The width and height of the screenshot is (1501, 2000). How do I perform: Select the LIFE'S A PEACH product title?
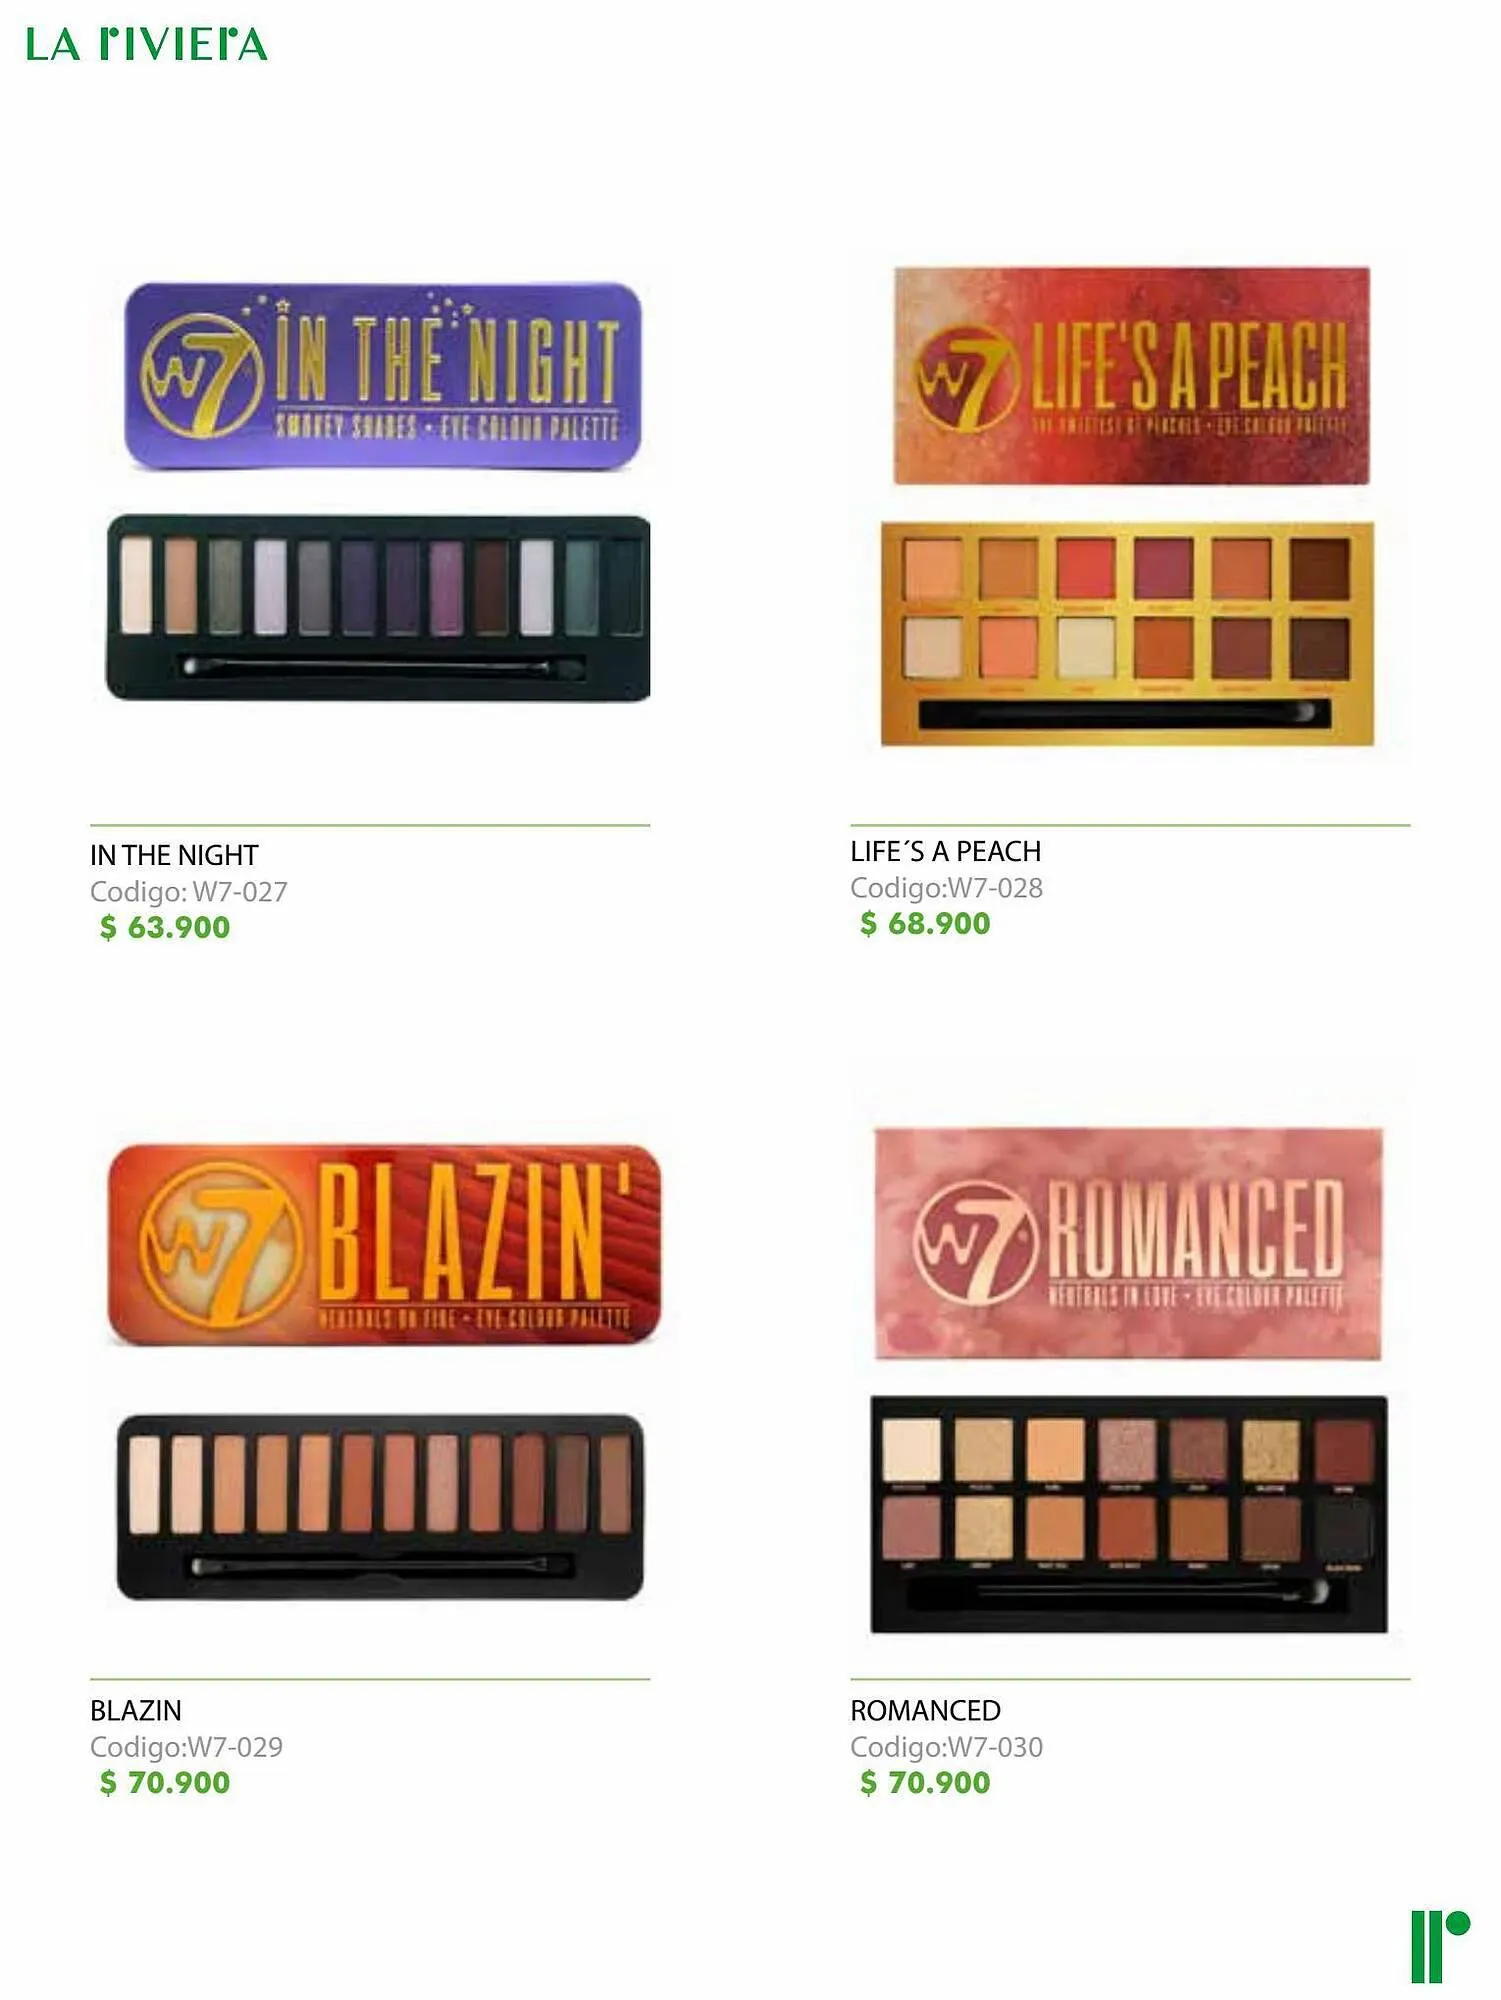click(x=945, y=851)
